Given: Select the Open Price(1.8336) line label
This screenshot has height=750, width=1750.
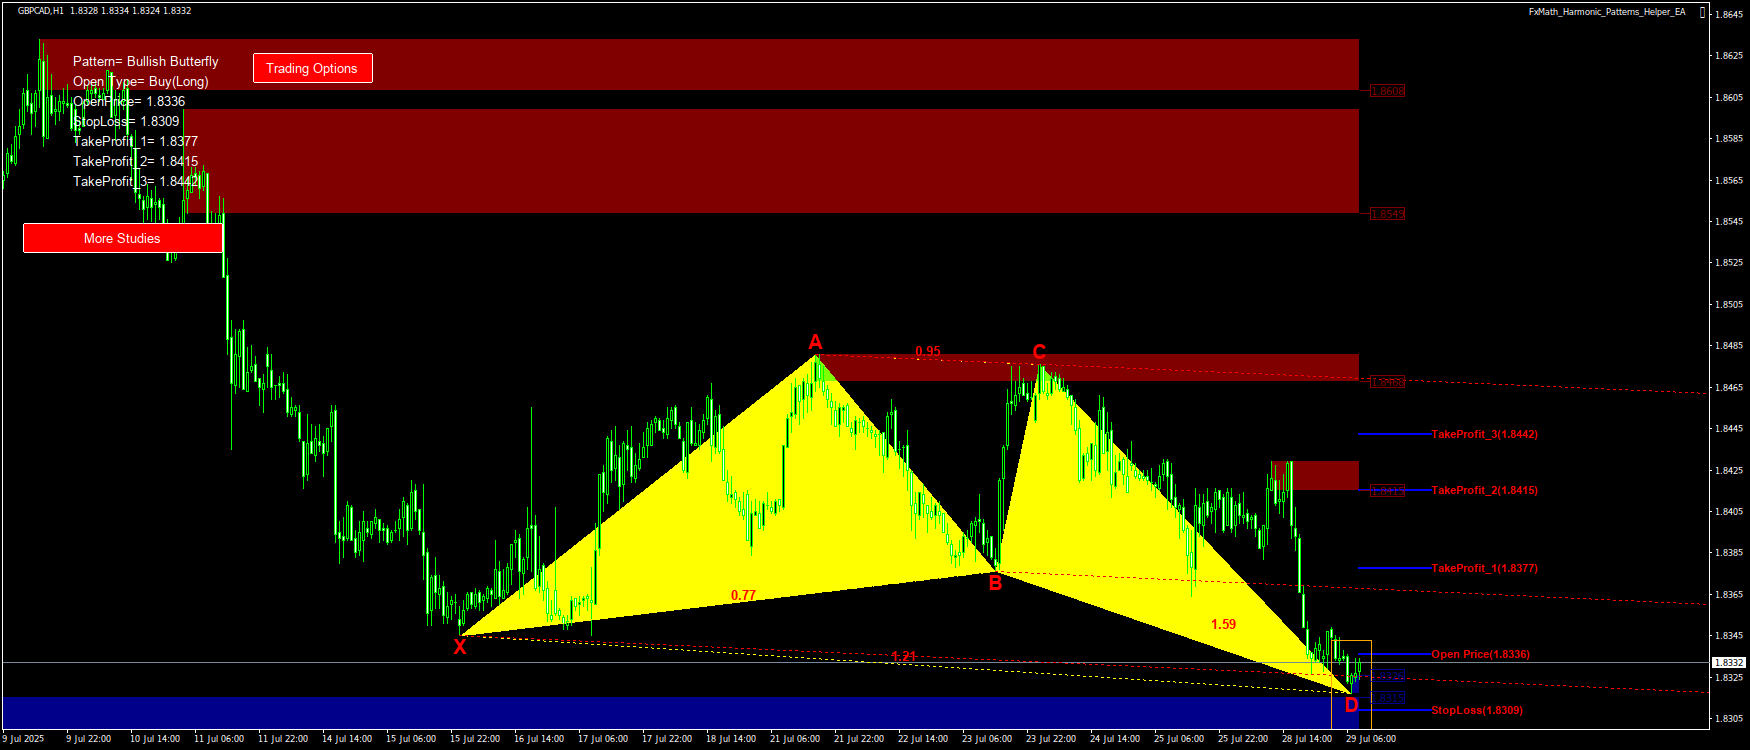Looking at the screenshot, I should click(x=1480, y=654).
